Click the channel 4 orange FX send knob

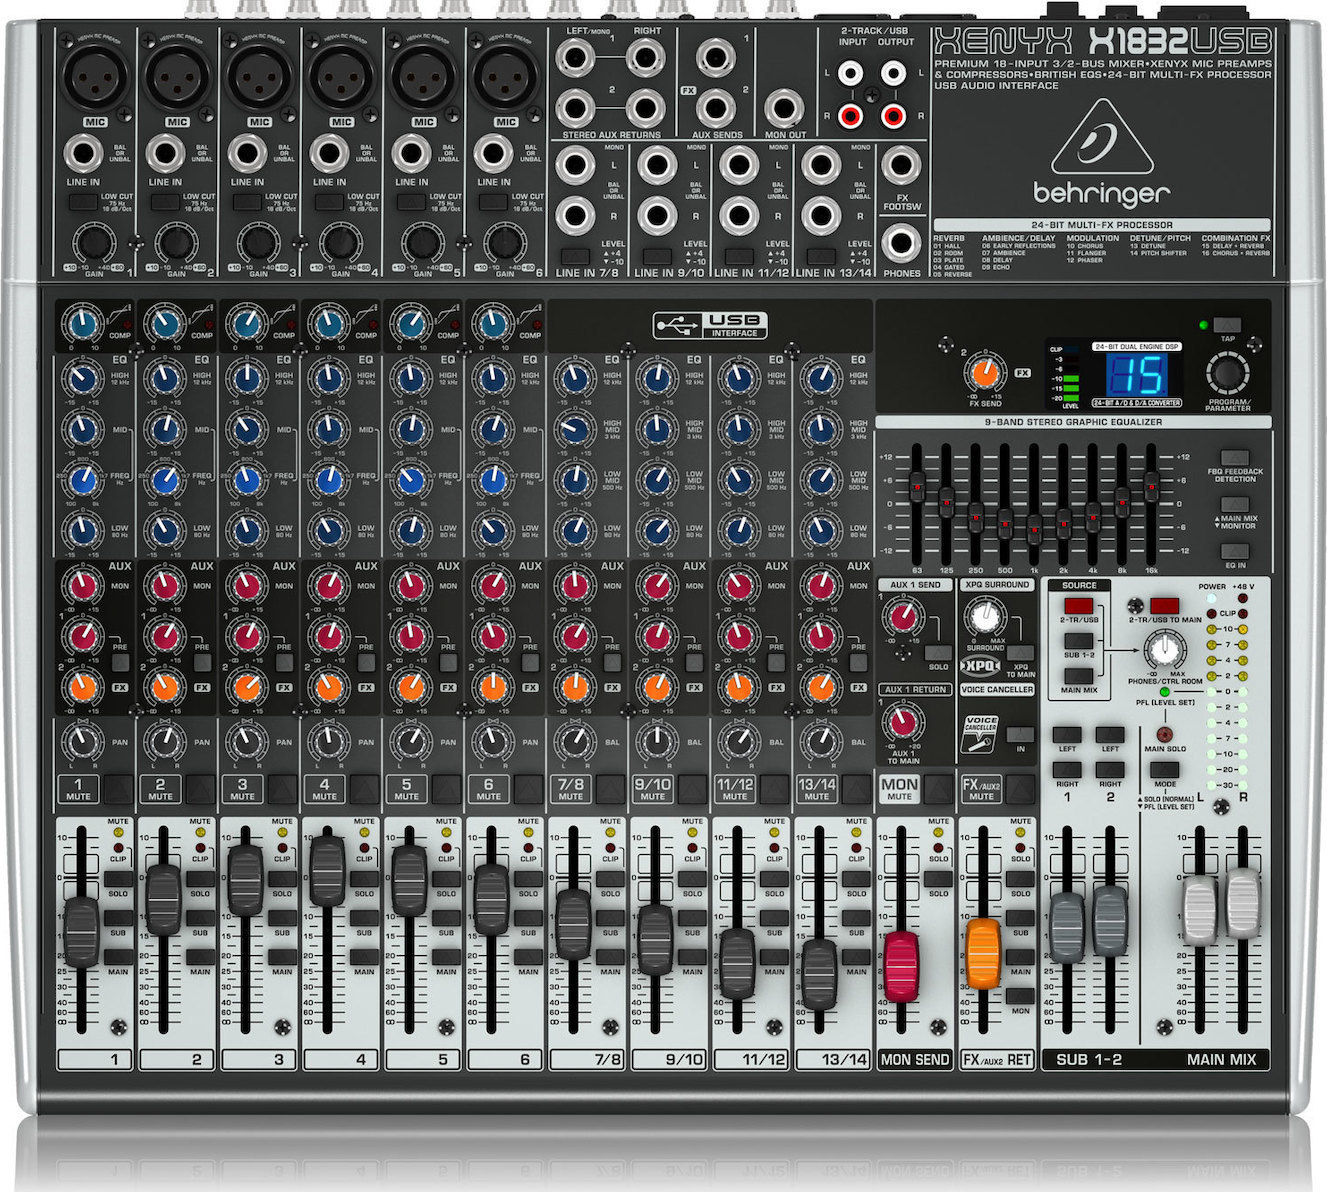pyautogui.click(x=328, y=686)
